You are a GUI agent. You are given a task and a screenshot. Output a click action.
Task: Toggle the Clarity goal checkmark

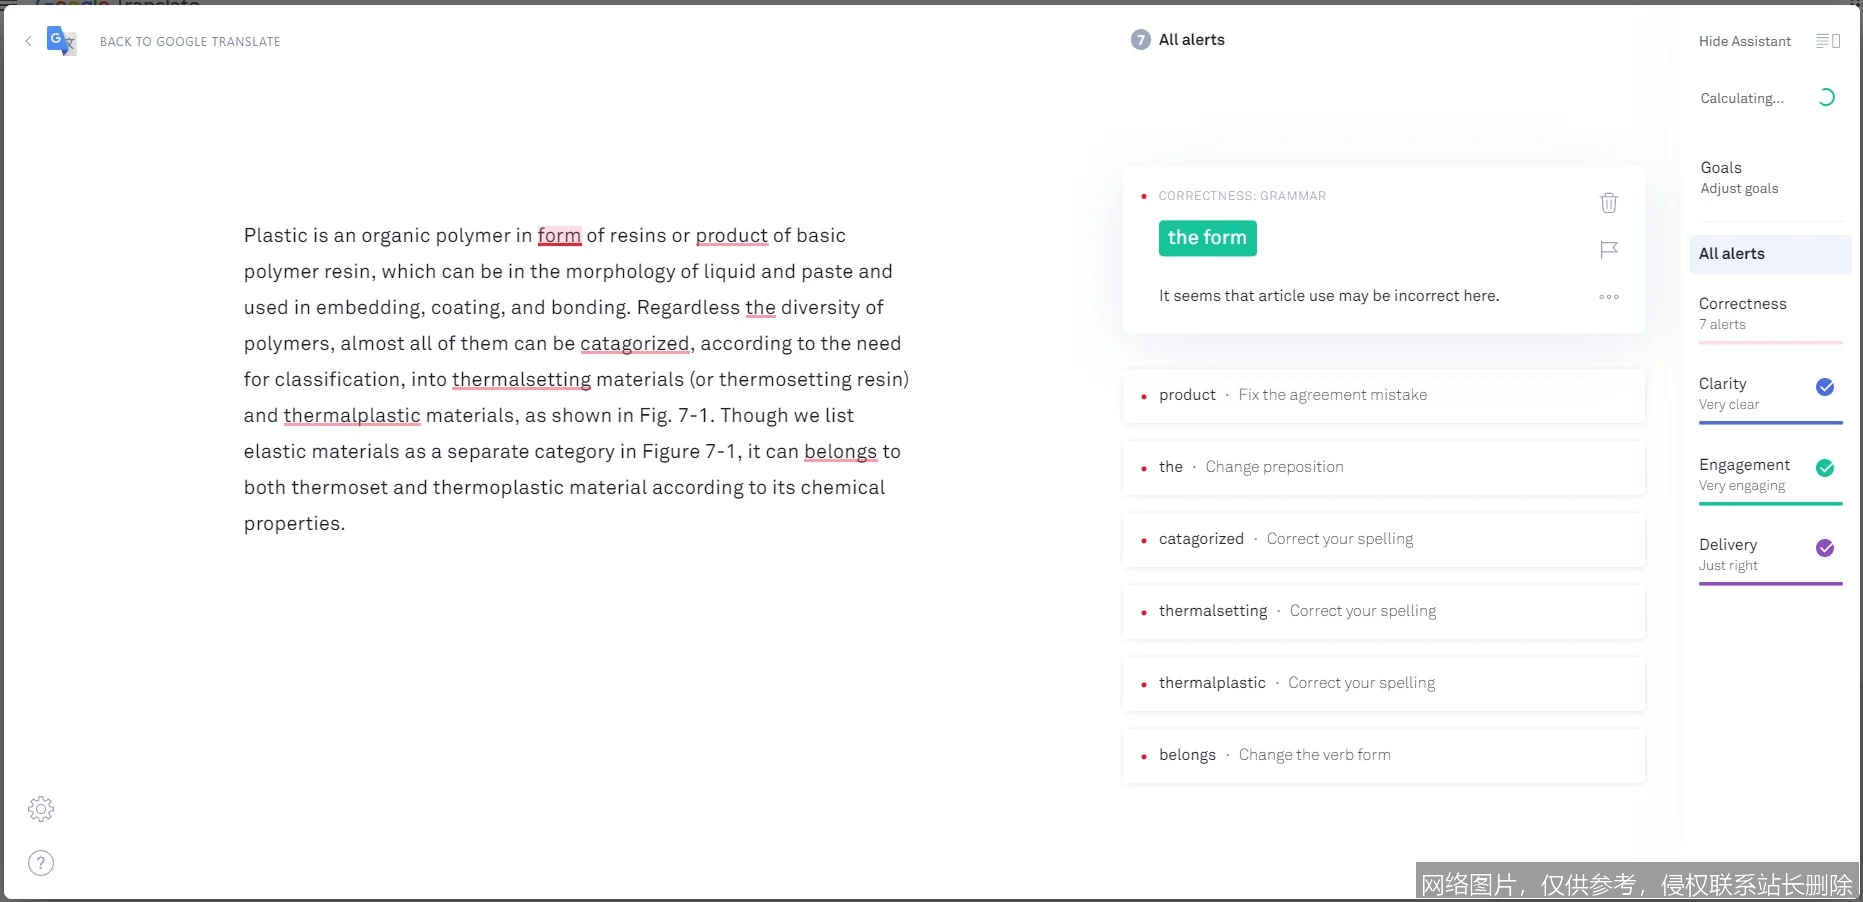click(1826, 387)
